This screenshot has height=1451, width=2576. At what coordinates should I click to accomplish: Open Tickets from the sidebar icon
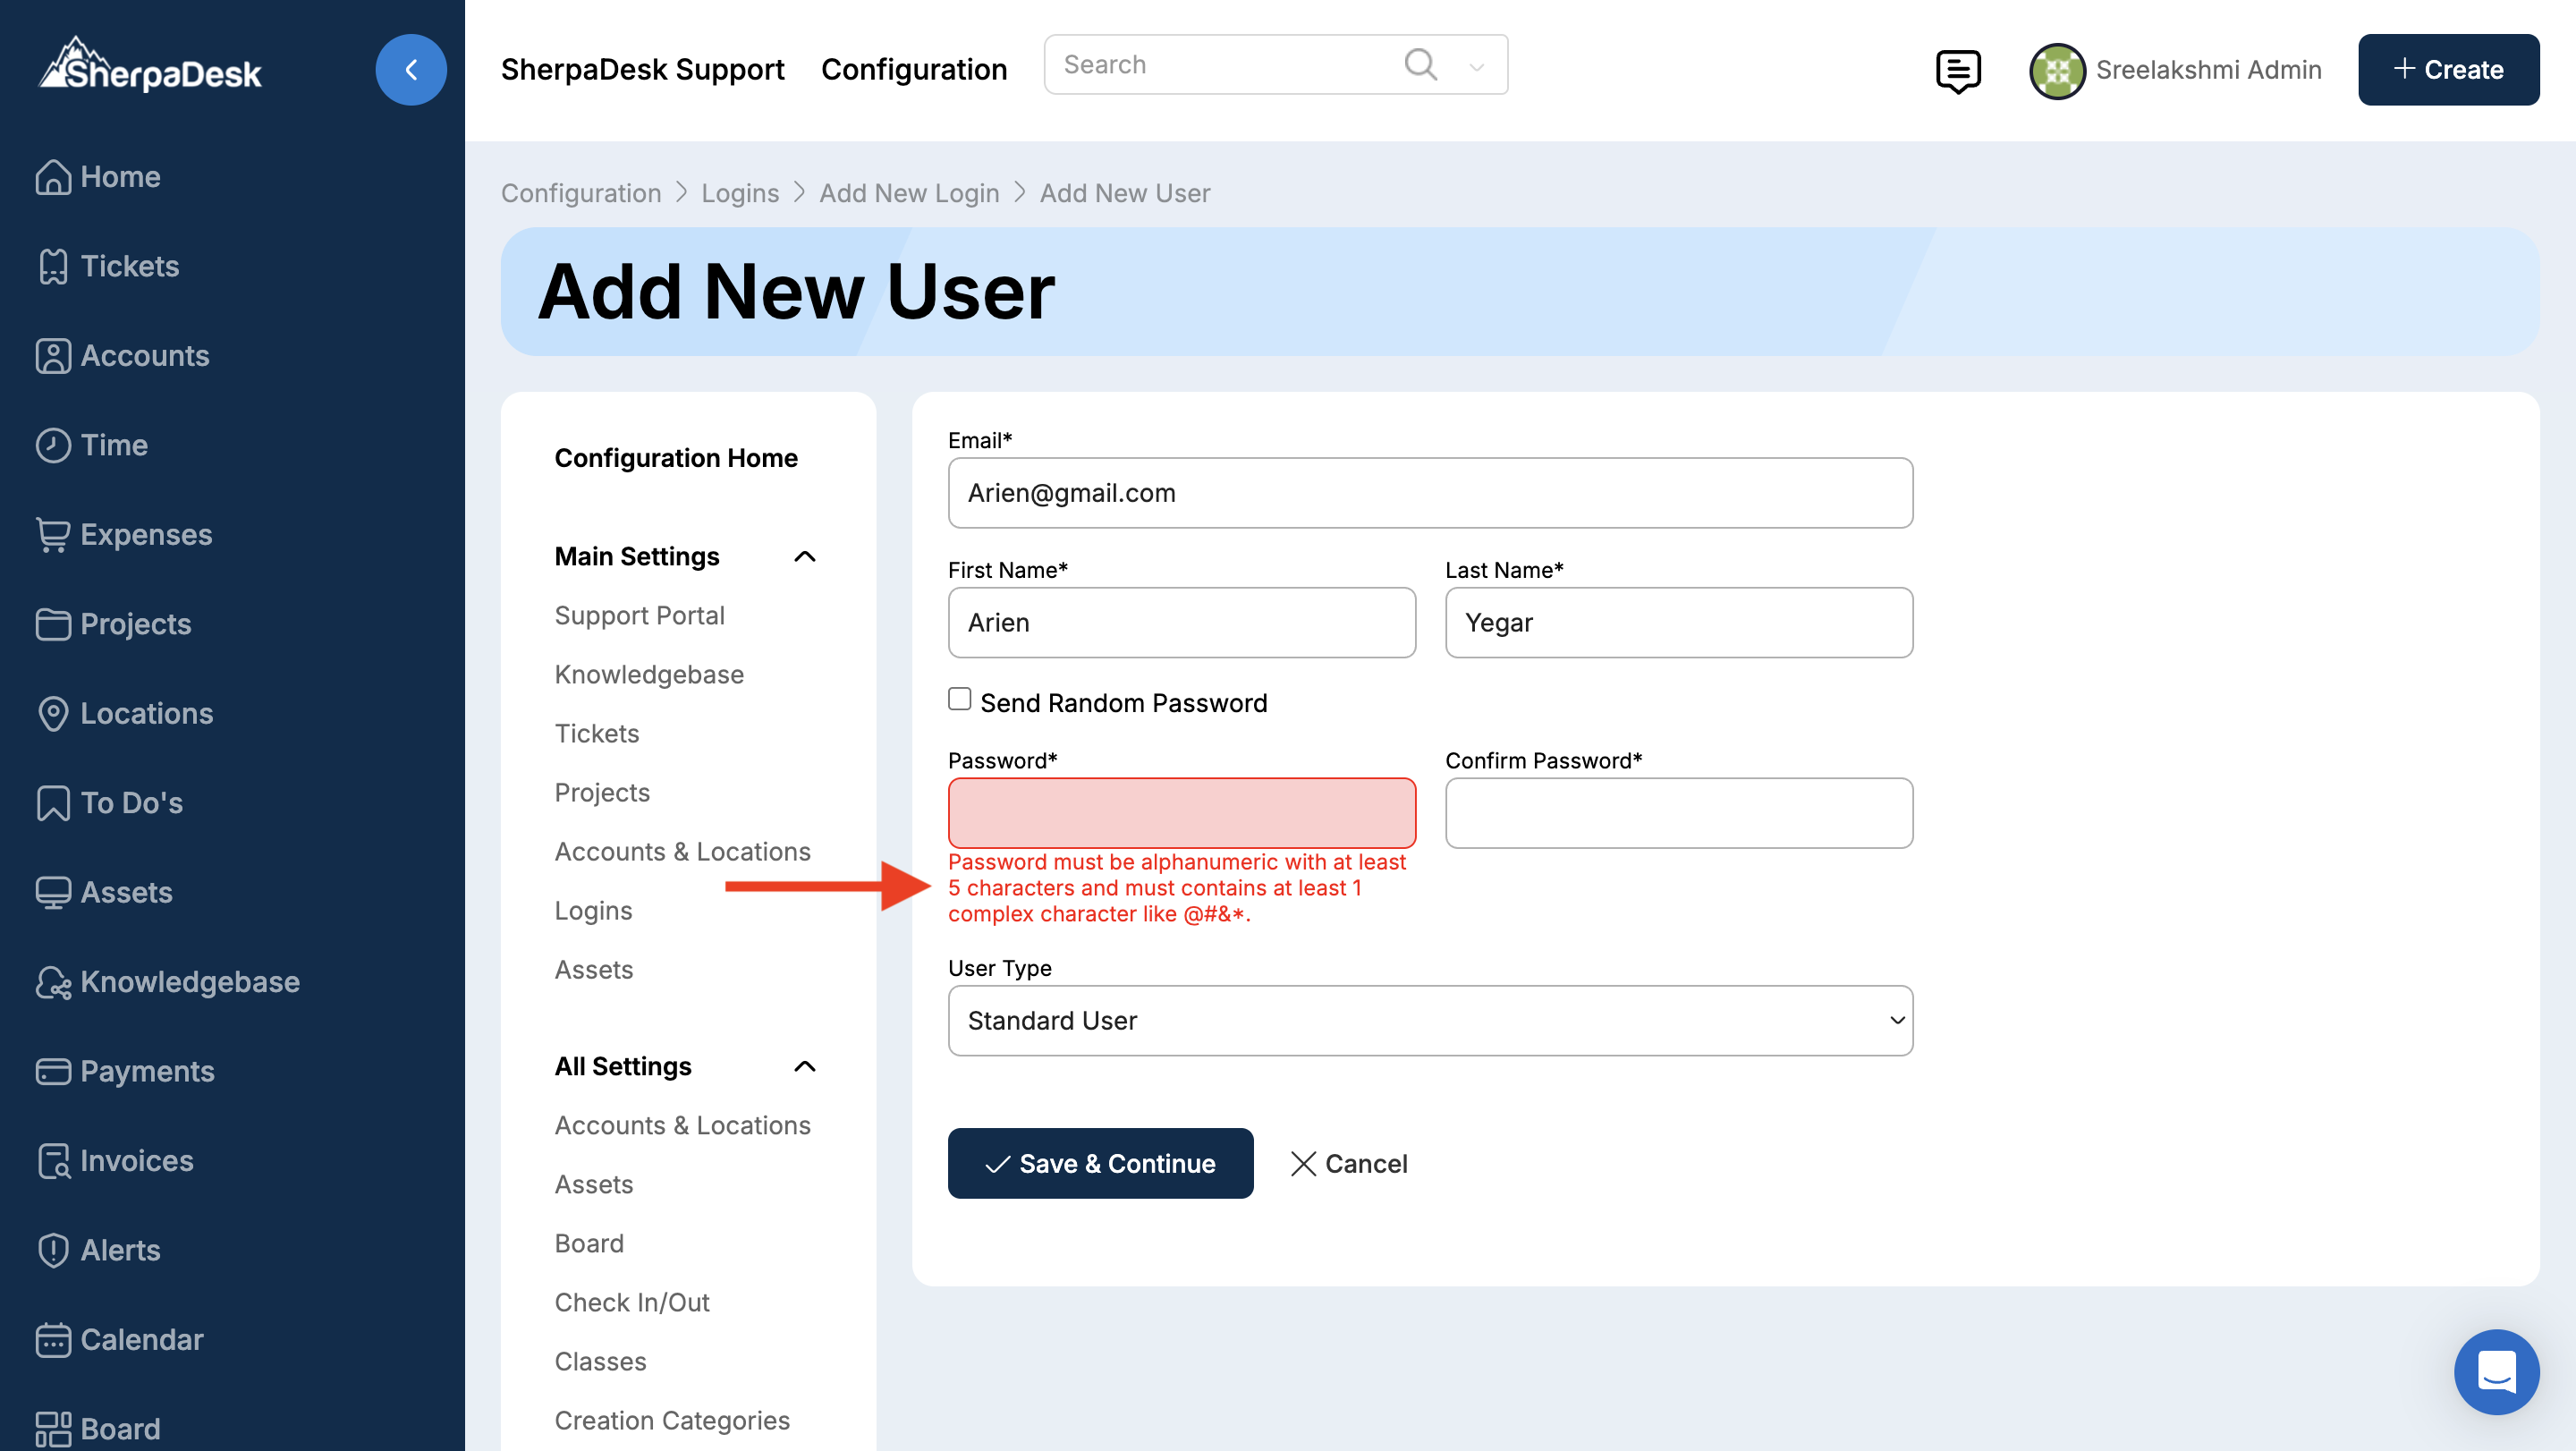coord(53,266)
